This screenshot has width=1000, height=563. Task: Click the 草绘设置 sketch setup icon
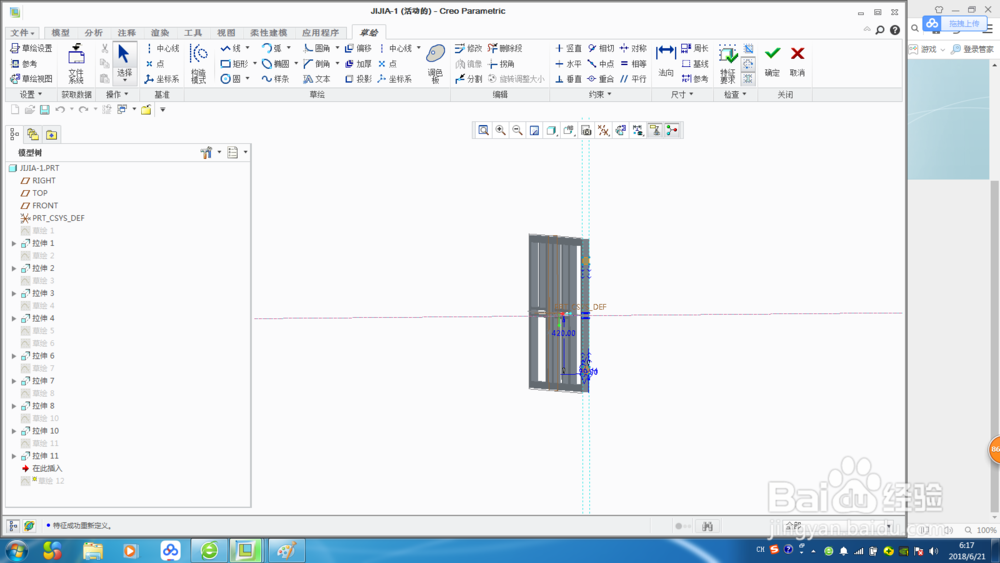[31, 48]
